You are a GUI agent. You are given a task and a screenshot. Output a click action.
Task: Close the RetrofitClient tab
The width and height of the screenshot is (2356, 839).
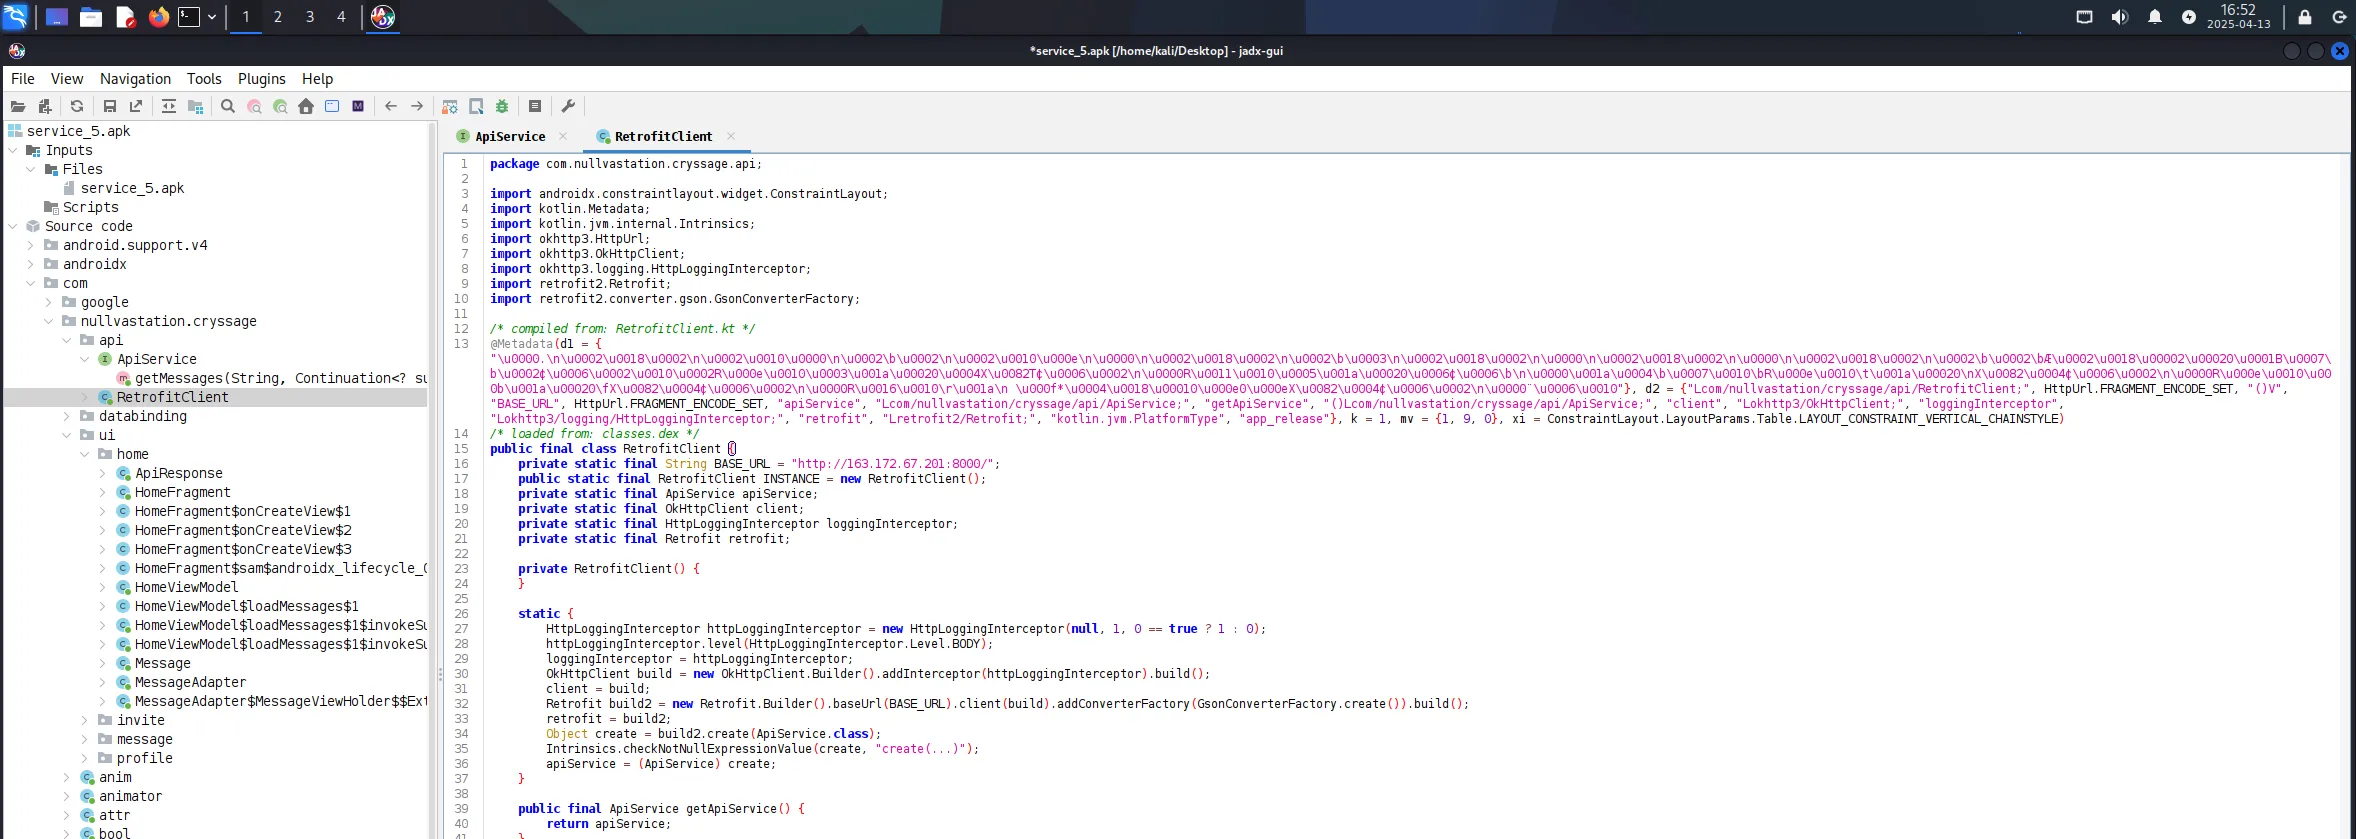click(x=731, y=136)
